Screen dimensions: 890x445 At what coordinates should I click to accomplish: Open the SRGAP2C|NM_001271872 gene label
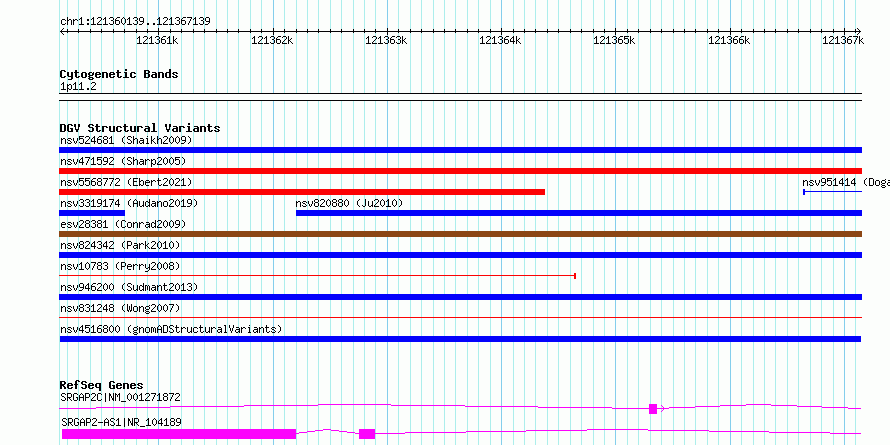click(120, 397)
